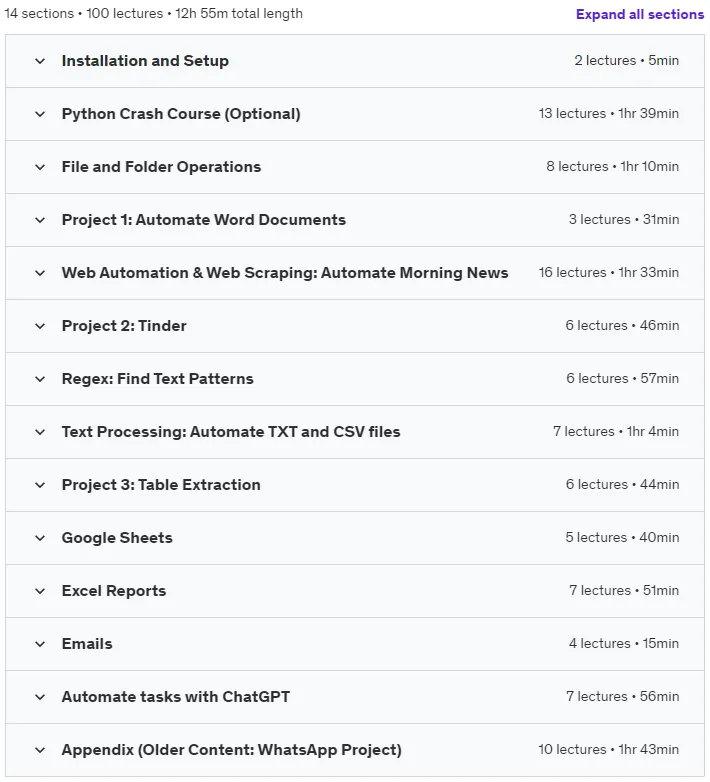
Task: Click the 10 lectures 1hr 43min label
Action: coord(609,750)
